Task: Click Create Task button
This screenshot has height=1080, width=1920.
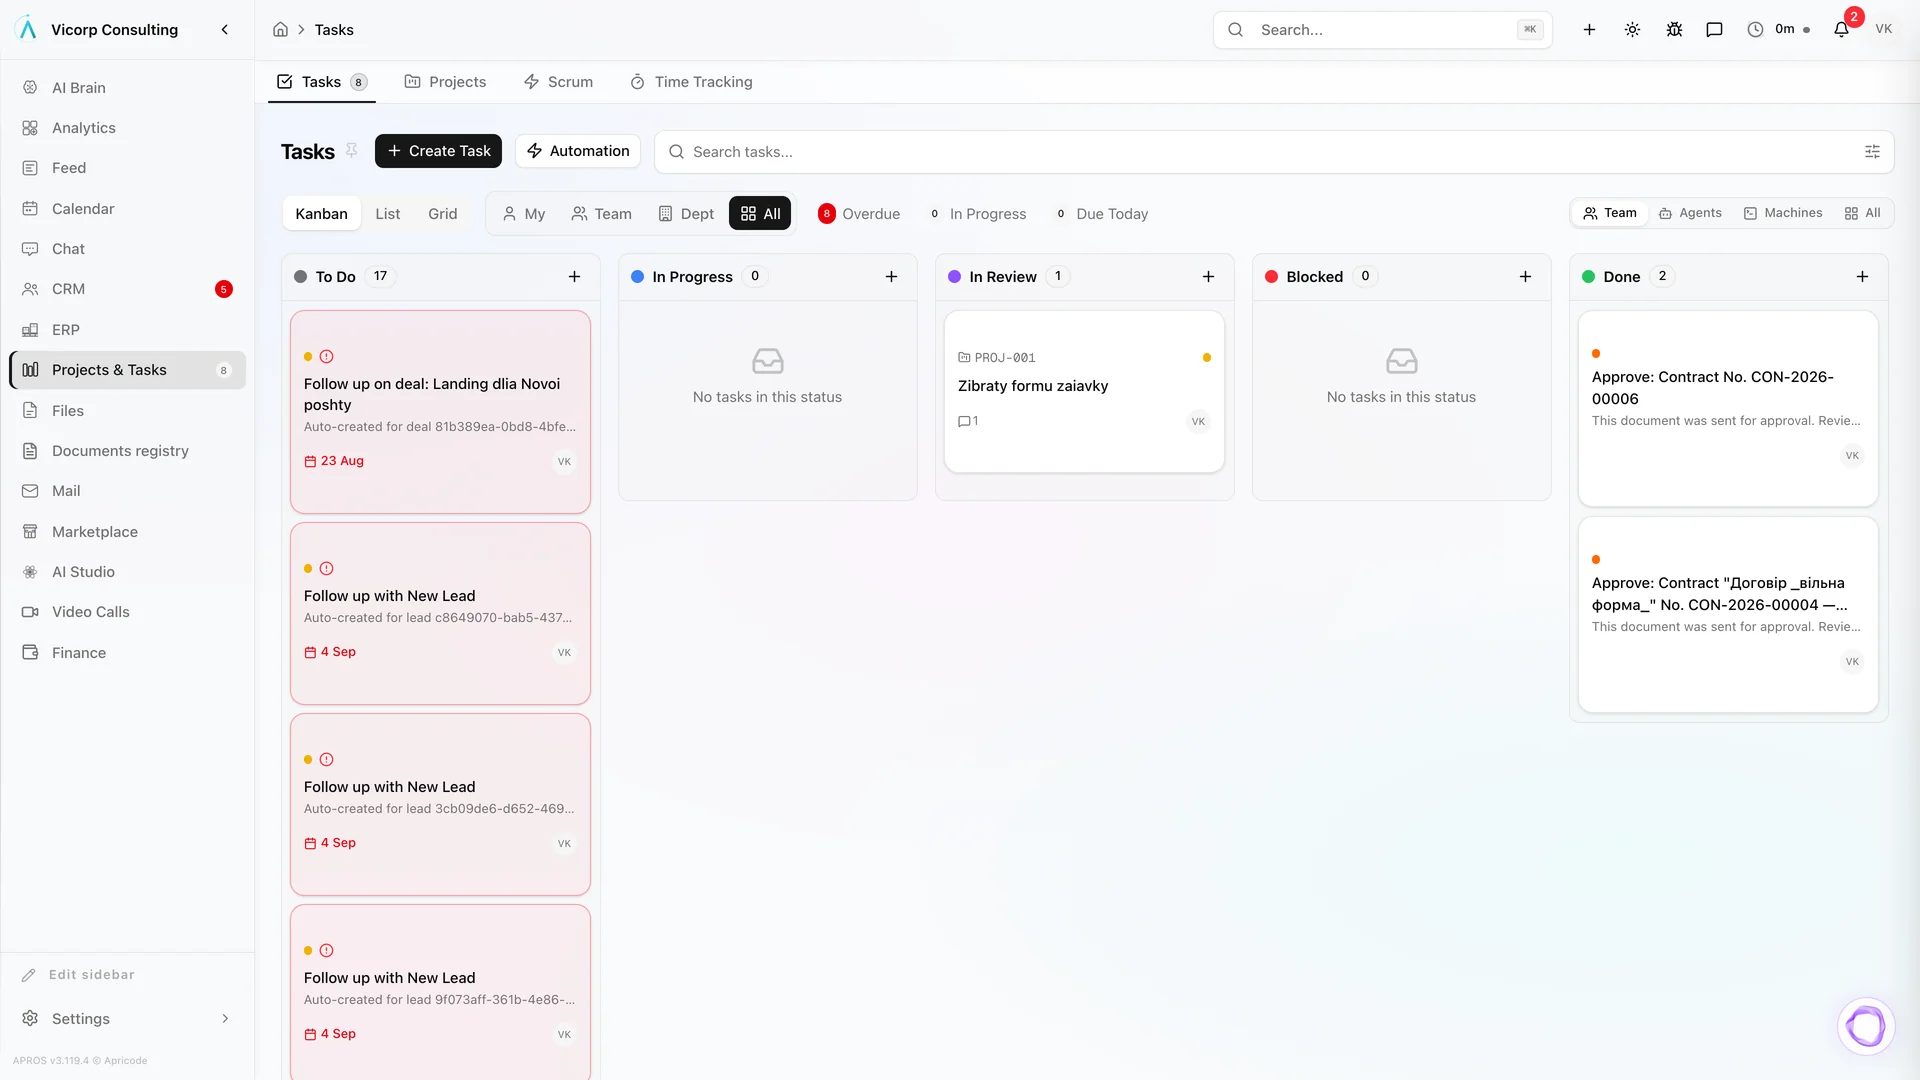Action: pos(438,151)
